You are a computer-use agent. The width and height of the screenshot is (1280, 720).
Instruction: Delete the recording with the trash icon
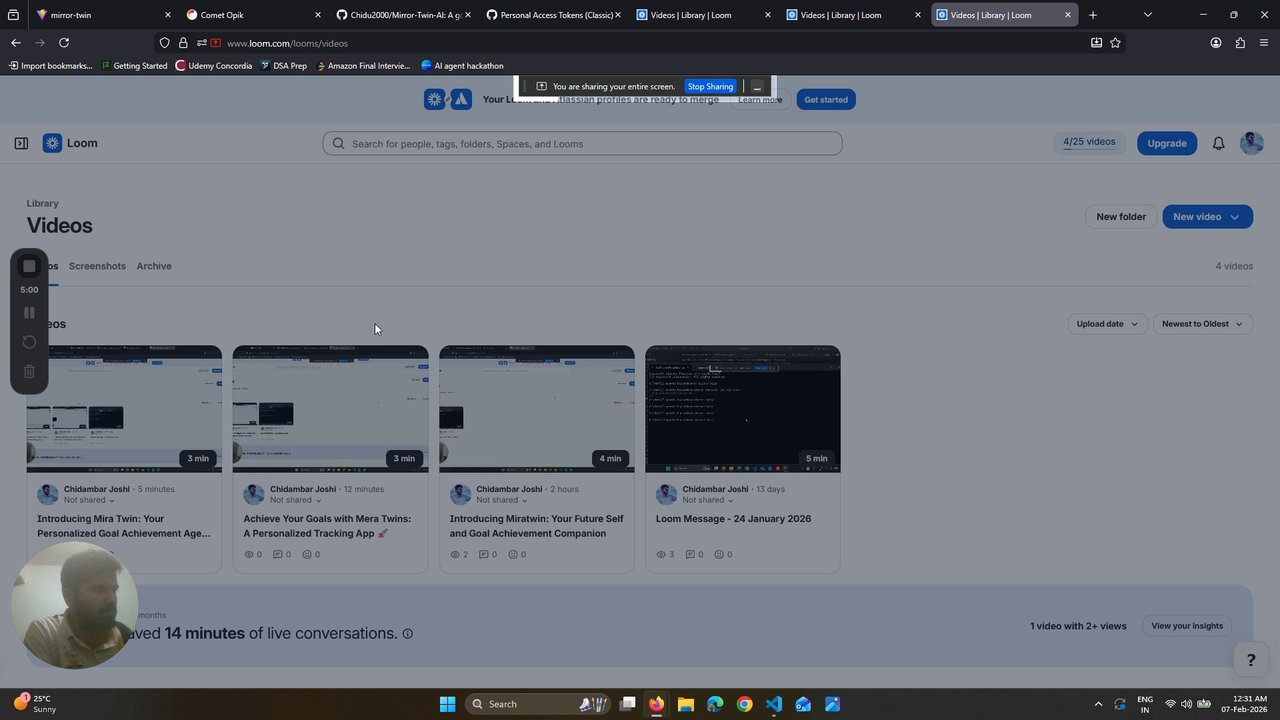point(29,372)
